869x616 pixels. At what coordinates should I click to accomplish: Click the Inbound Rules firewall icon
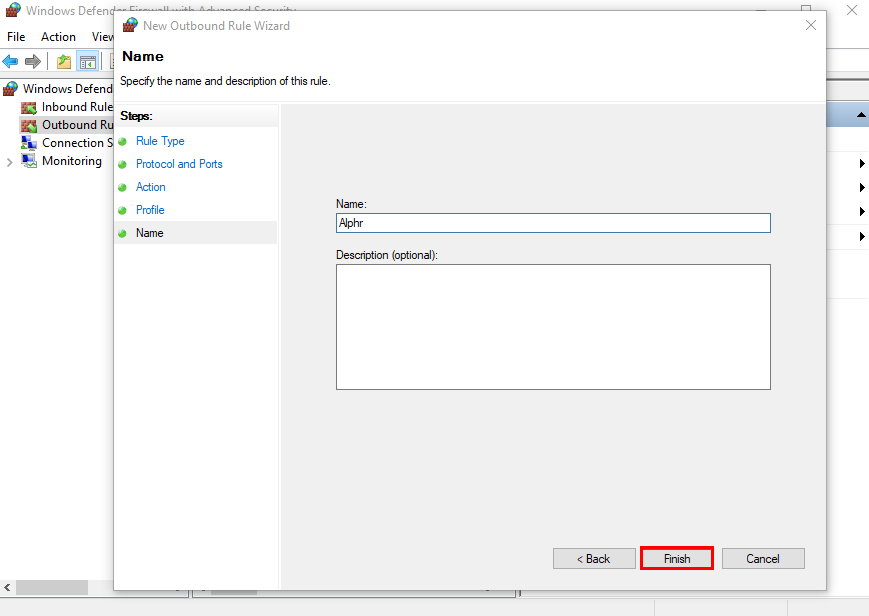(x=29, y=108)
